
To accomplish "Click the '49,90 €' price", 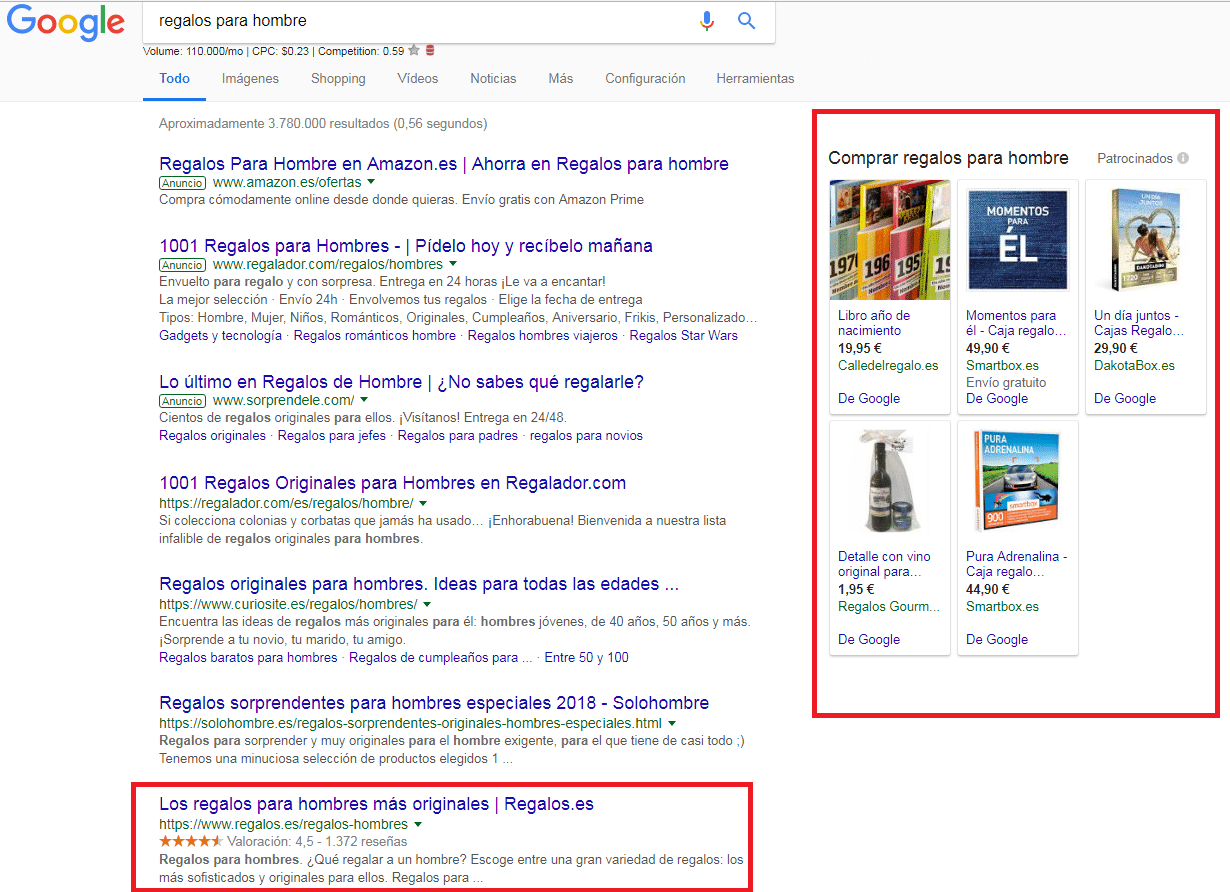I will (x=988, y=349).
